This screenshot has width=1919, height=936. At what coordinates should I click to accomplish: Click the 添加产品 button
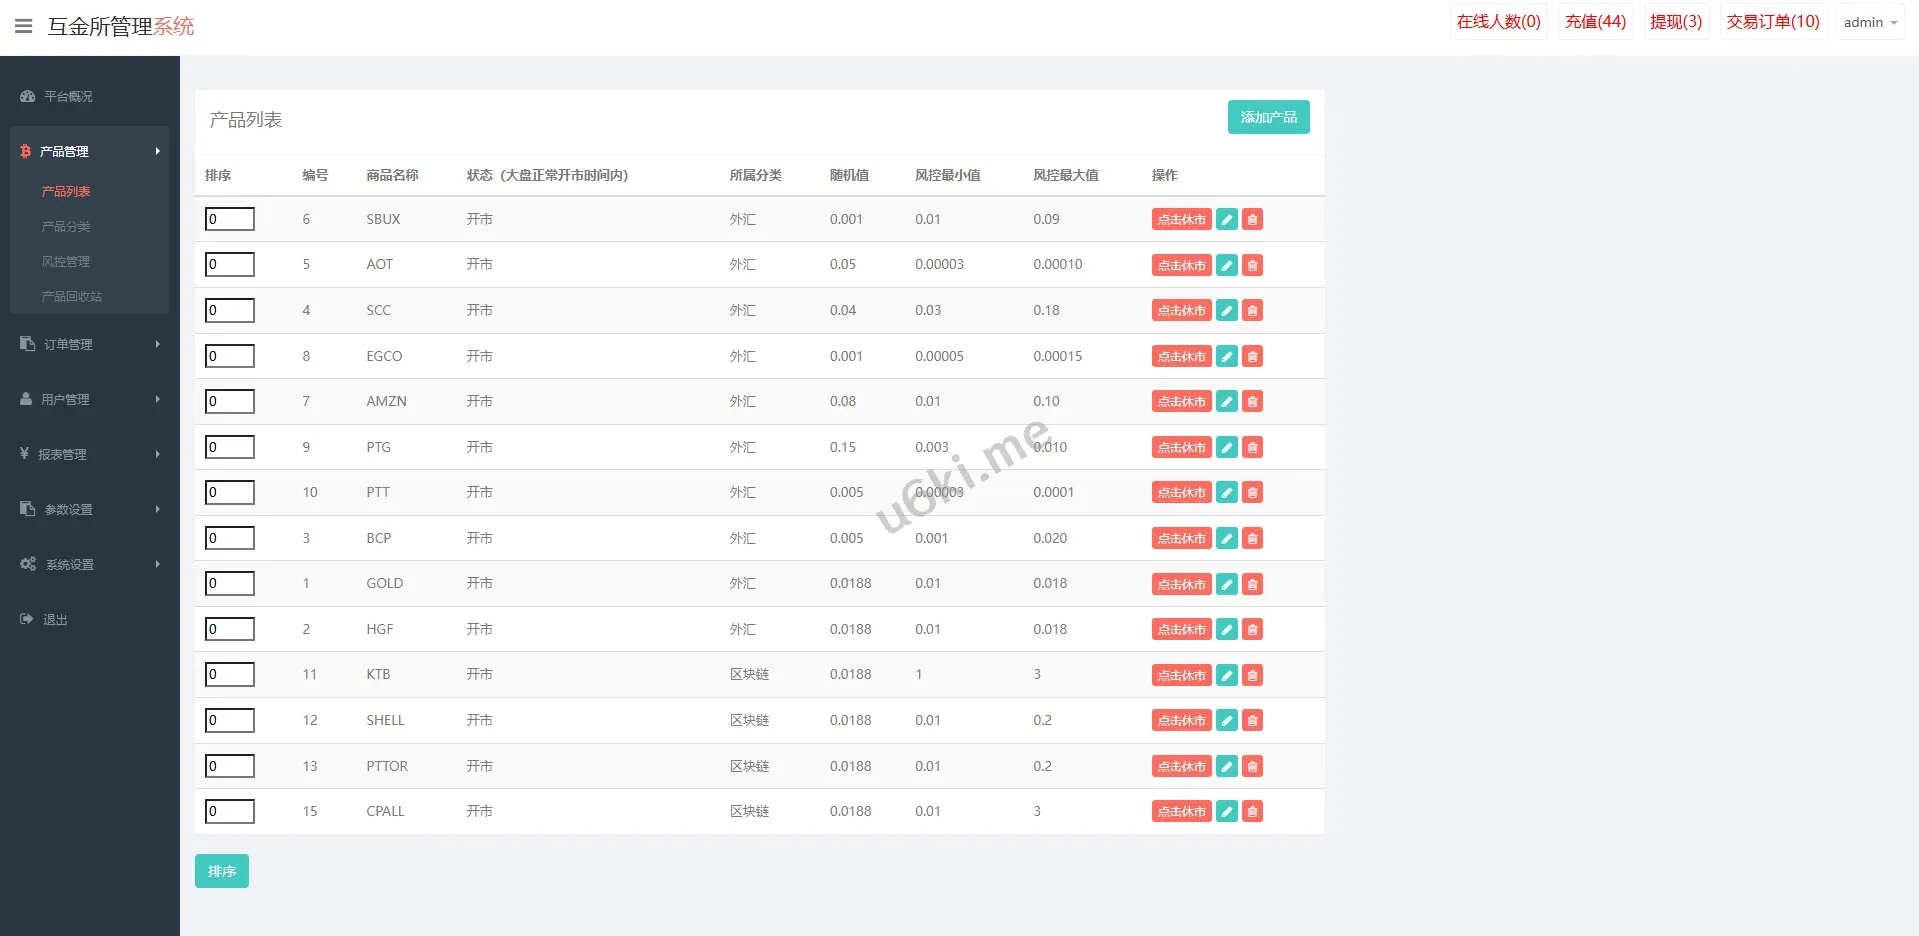tap(1268, 117)
